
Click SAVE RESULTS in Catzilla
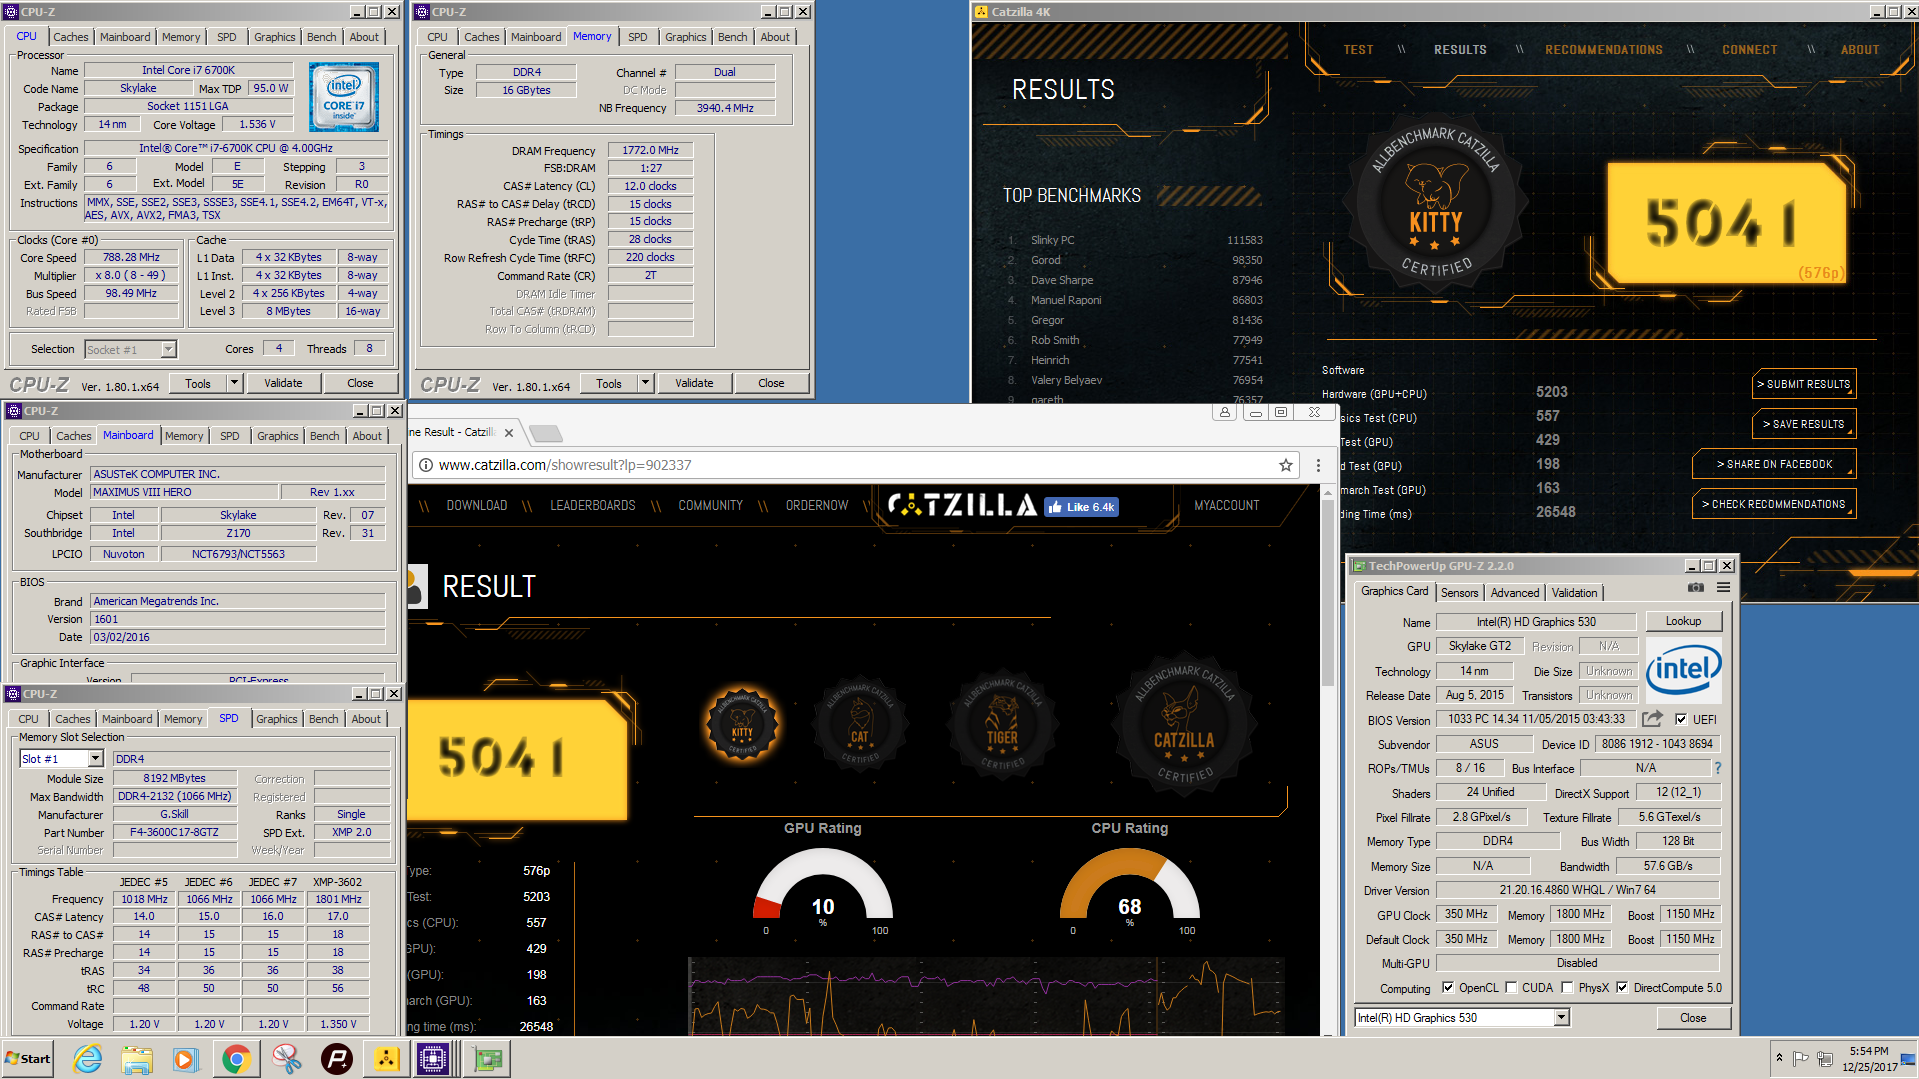tap(1803, 424)
